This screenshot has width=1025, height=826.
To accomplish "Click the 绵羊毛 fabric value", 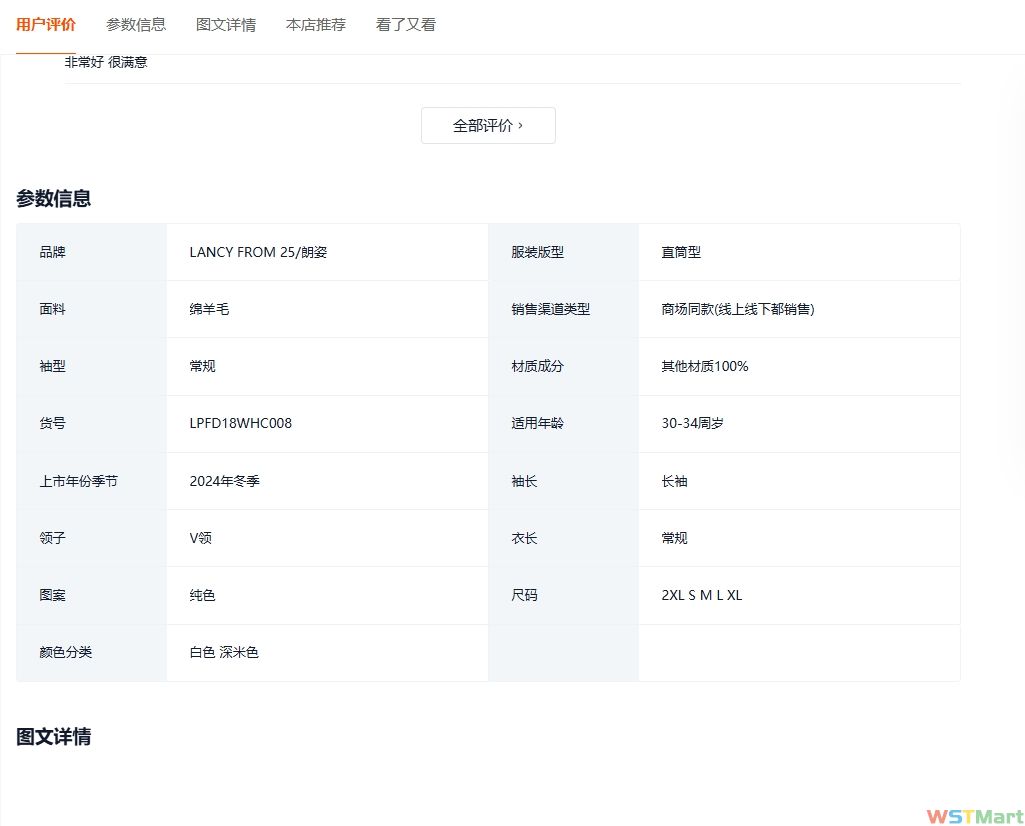I will pyautogui.click(x=209, y=310).
